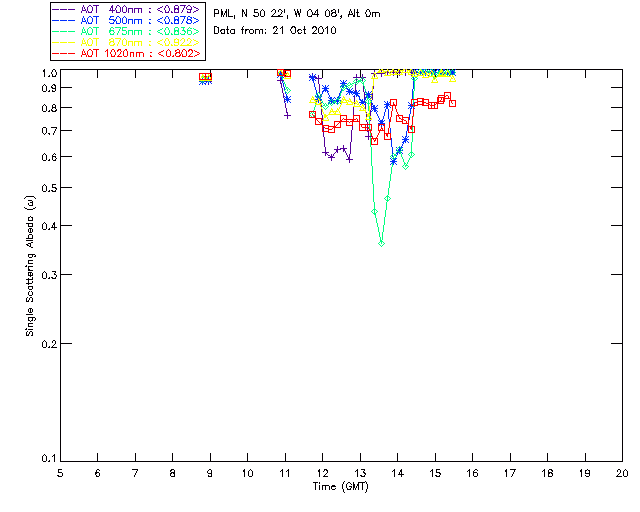This screenshot has height=512, width=640.
Task: Click the 16 hour x-axis label
Action: 473,473
